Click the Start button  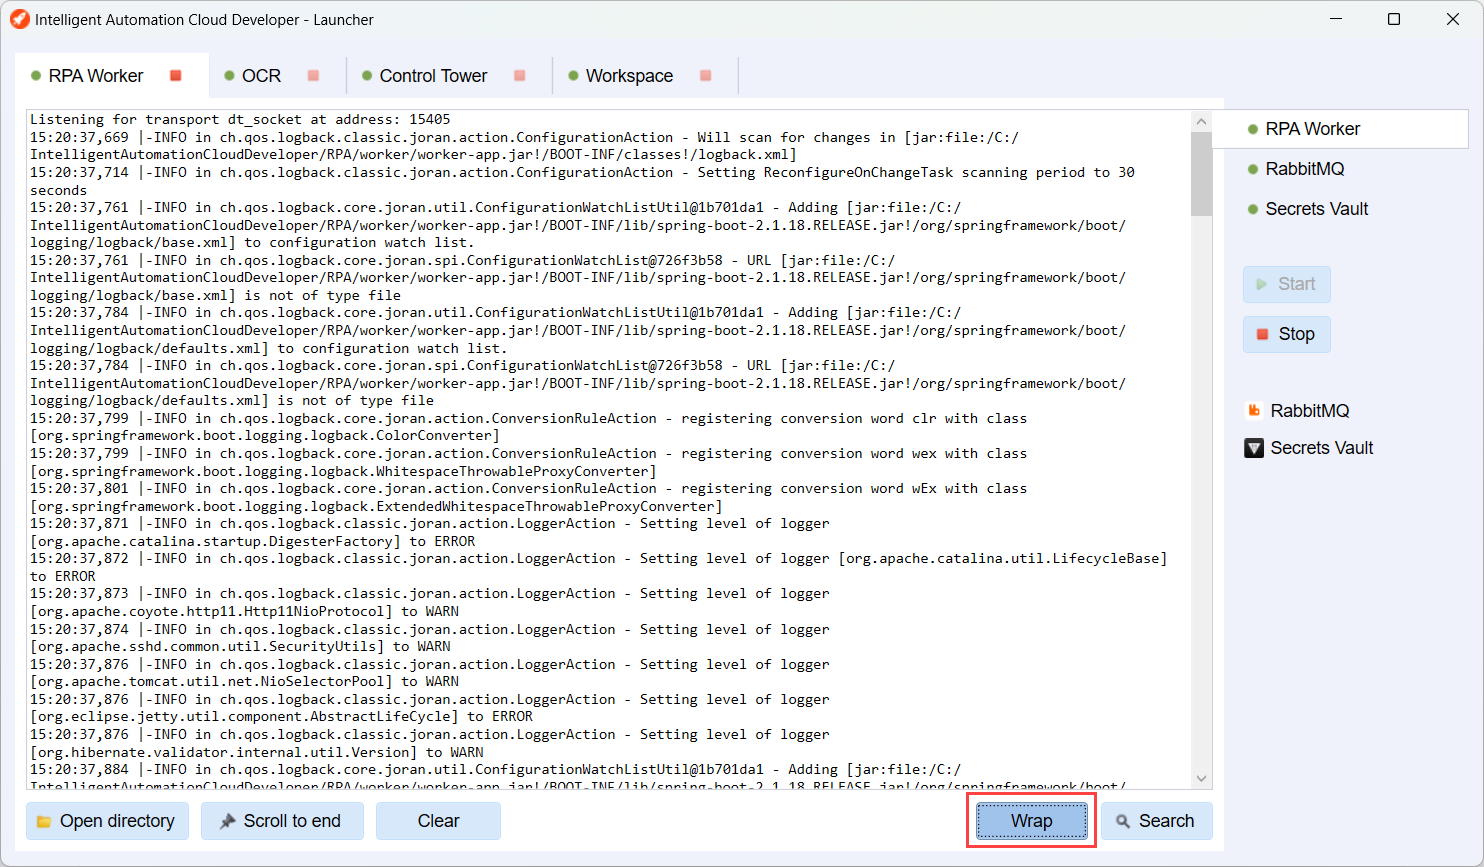[1287, 284]
